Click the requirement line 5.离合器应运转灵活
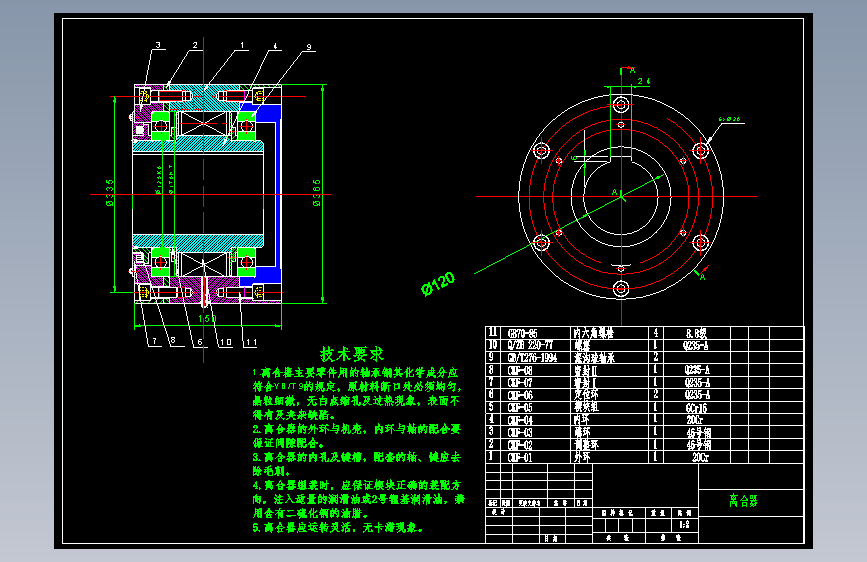The height and width of the screenshot is (562, 867). pos(338,528)
